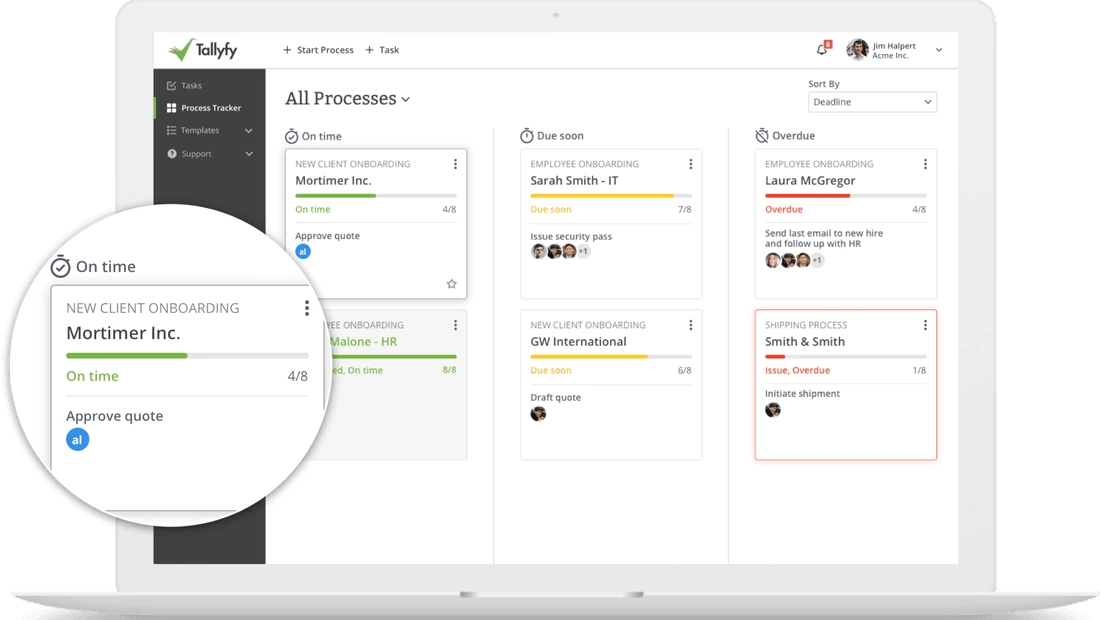Click the assignee avatar on Smith & Smith card
The height and width of the screenshot is (620, 1100).
pyautogui.click(x=772, y=410)
